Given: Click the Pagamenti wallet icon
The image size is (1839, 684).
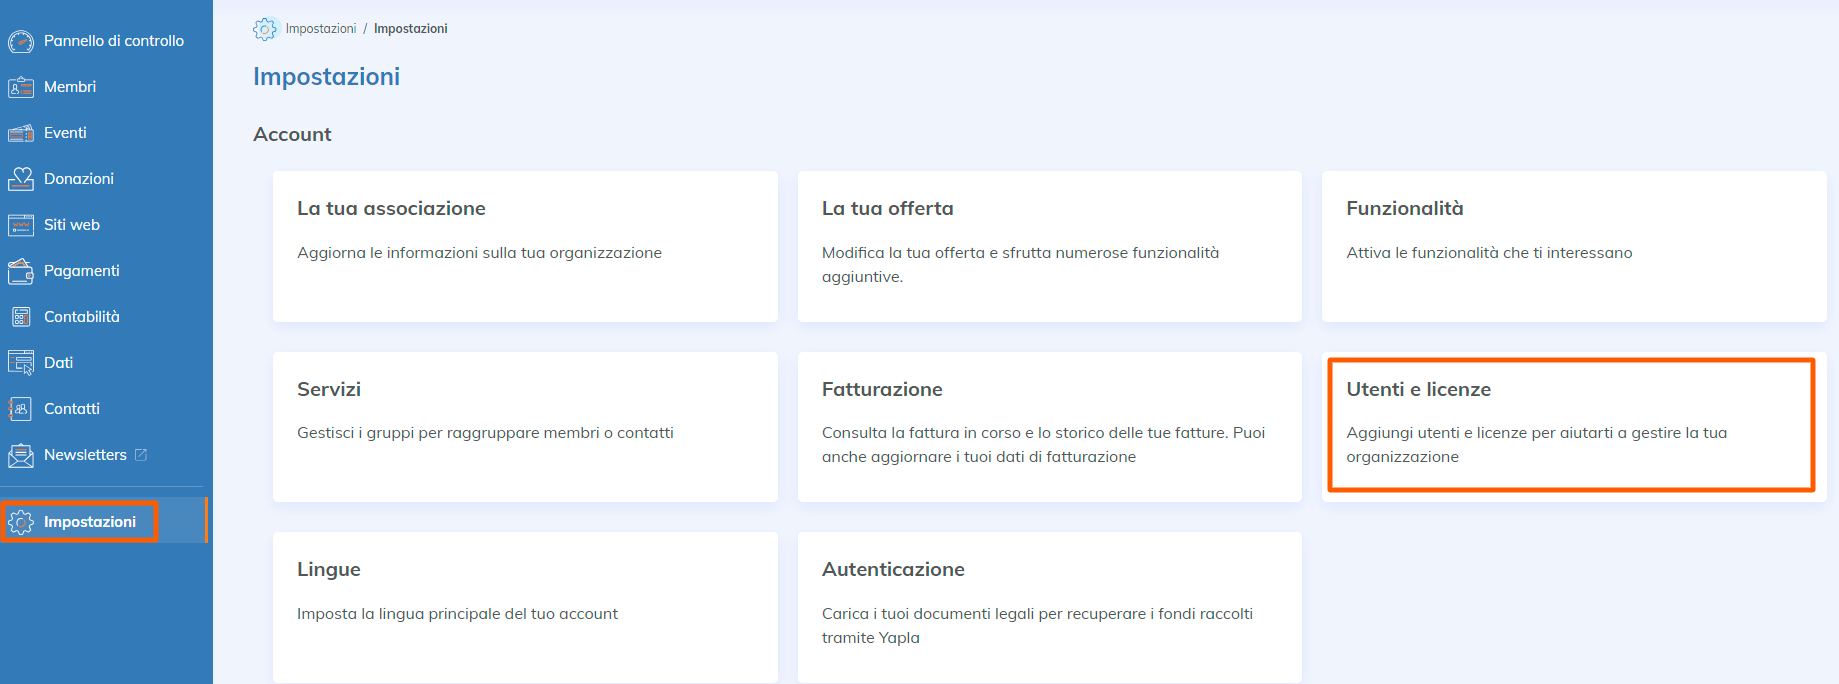Looking at the screenshot, I should point(21,271).
